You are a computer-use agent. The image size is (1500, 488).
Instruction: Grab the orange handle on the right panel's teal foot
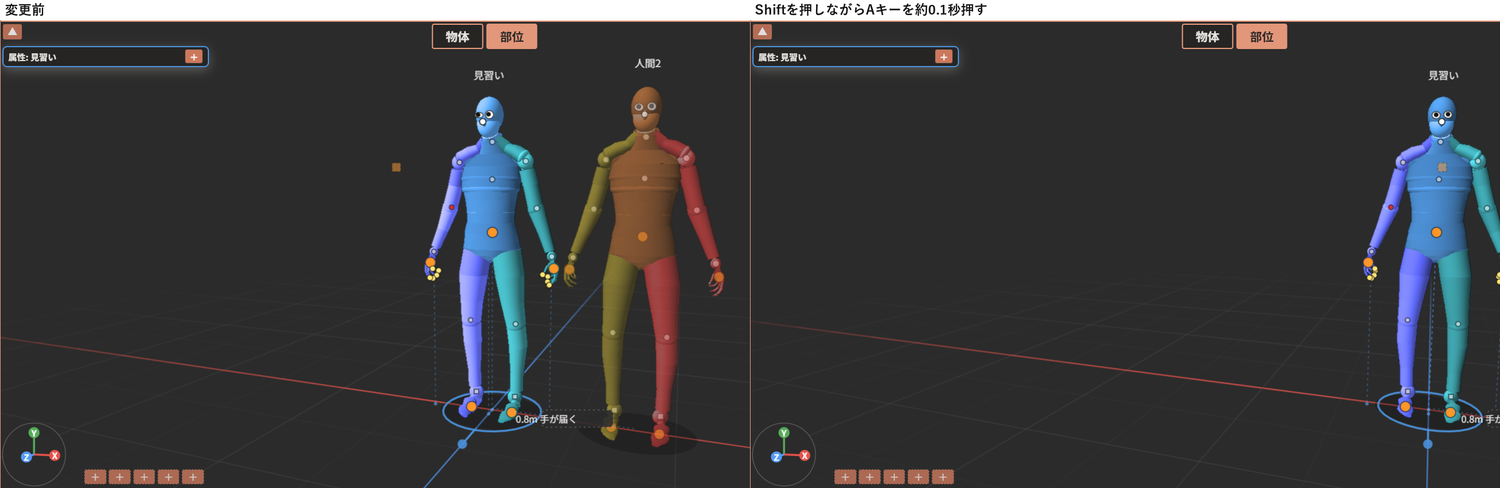point(1448,412)
